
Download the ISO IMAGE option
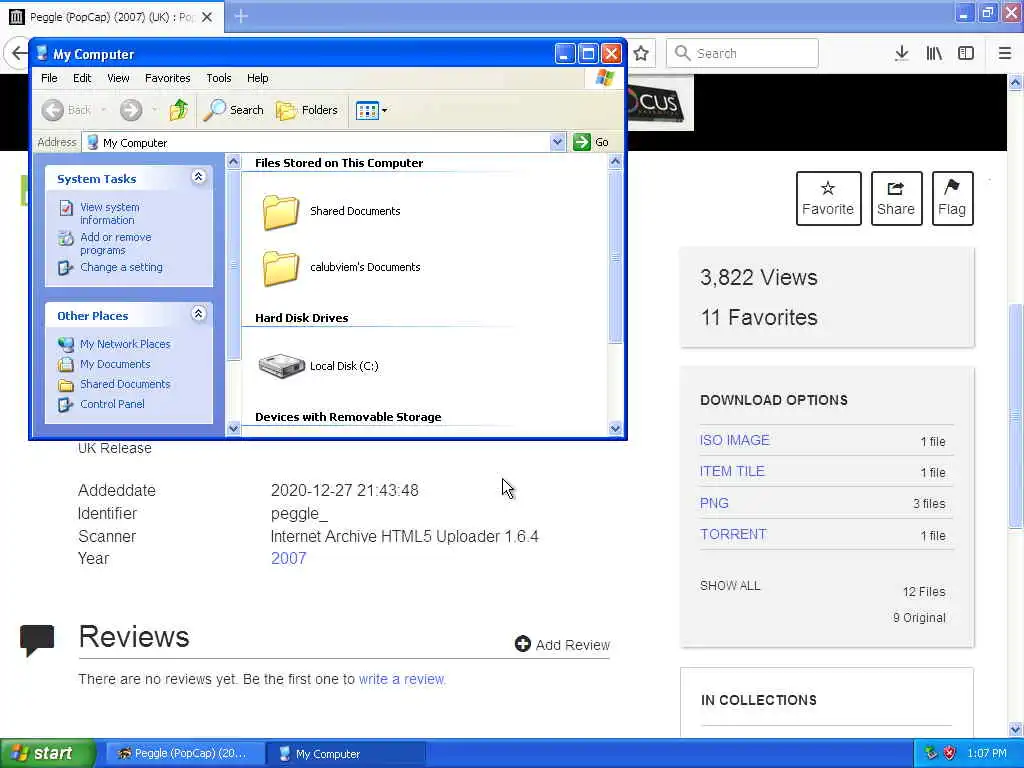point(735,441)
